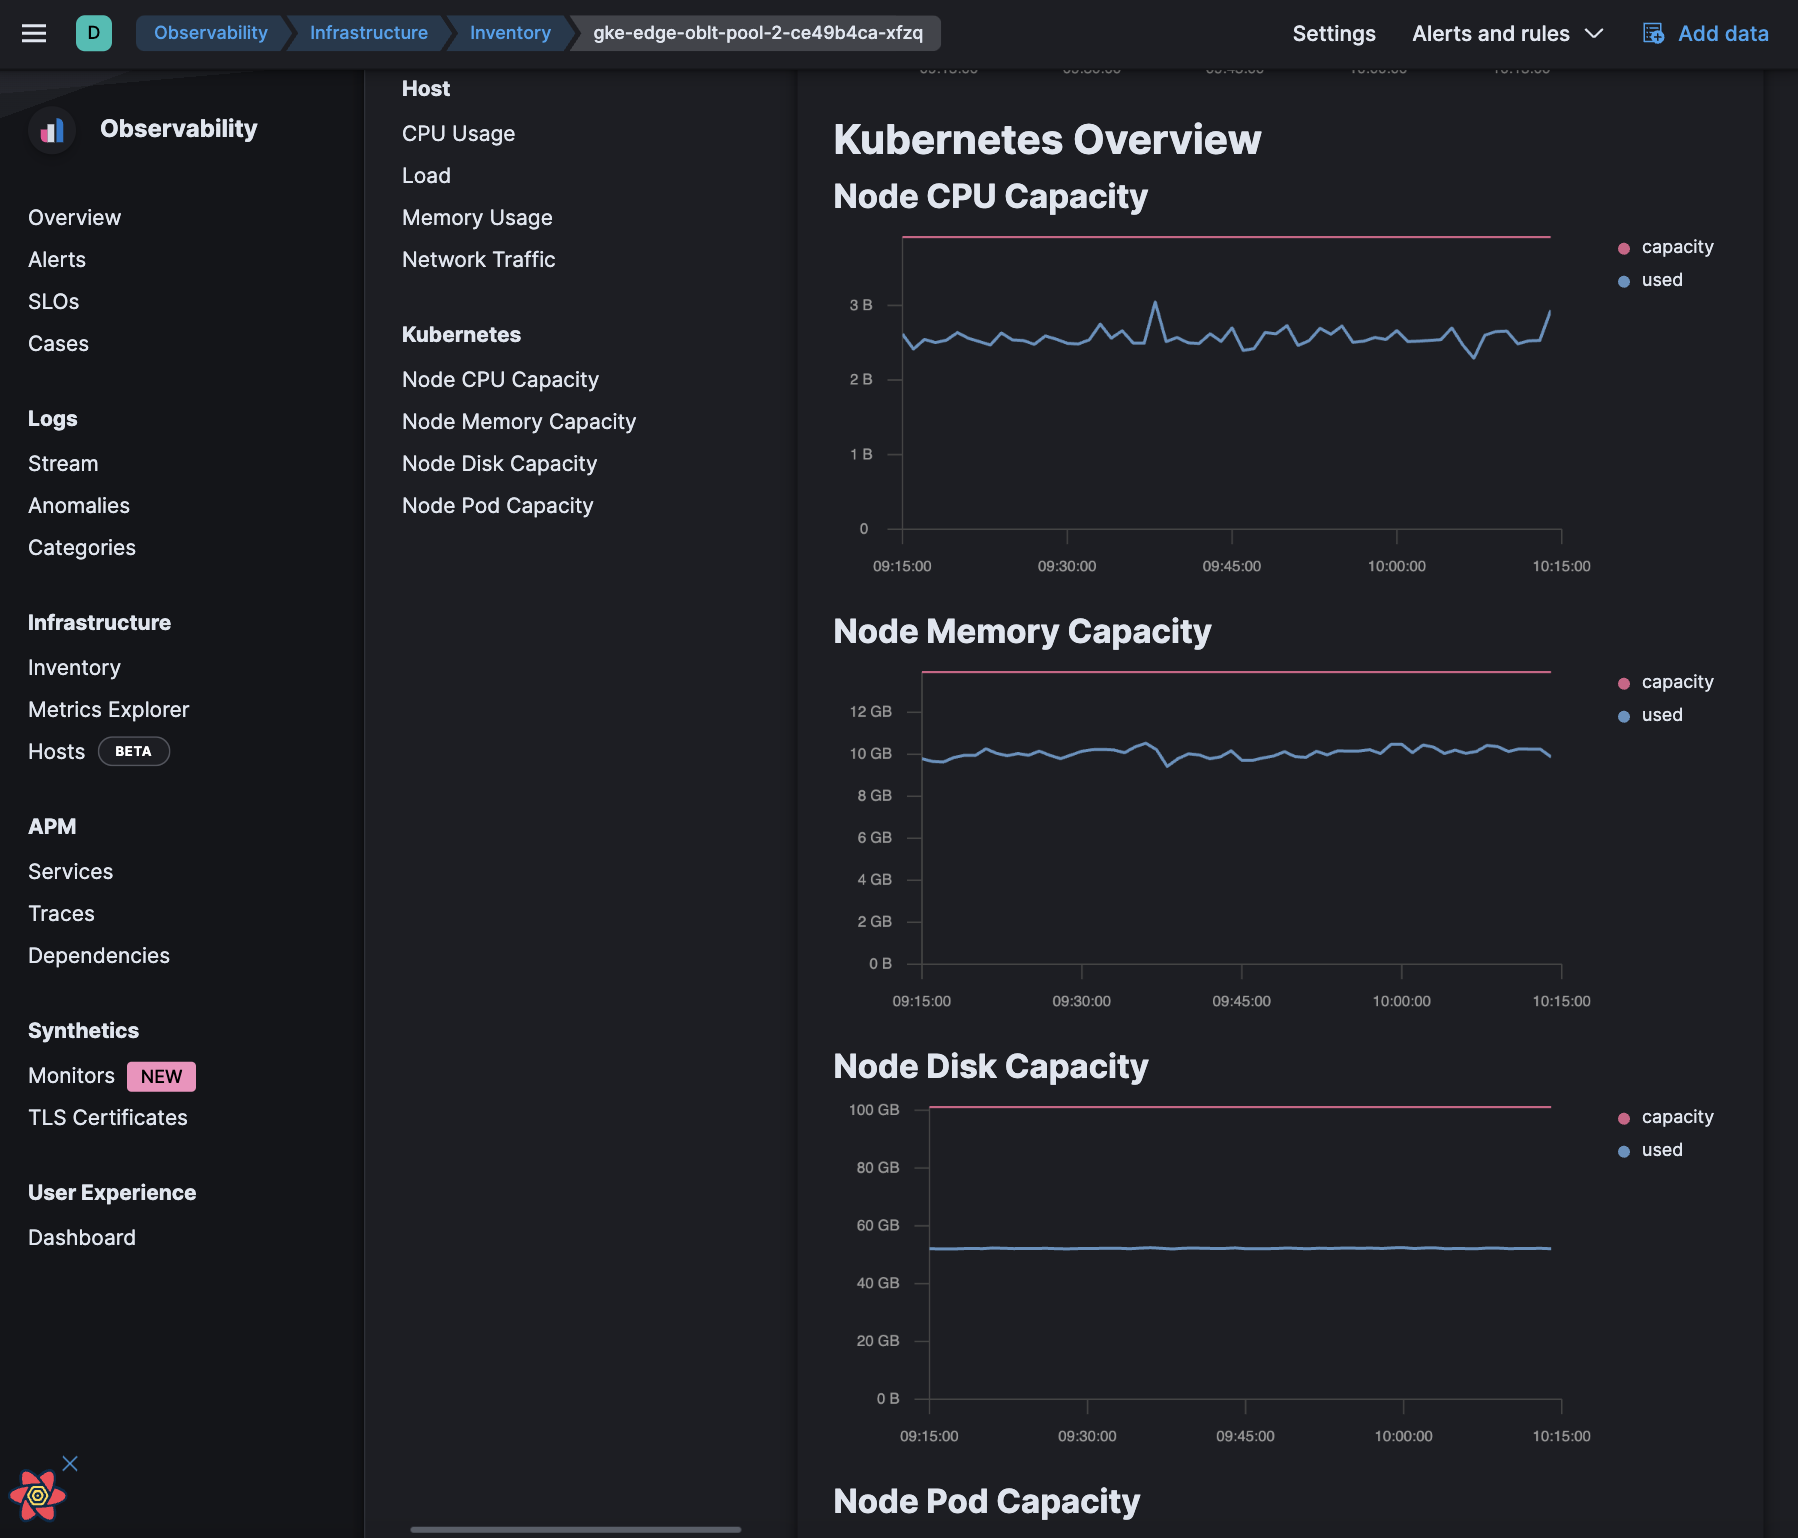Click the horizontal scrollbar at the bottom

pos(575,1529)
